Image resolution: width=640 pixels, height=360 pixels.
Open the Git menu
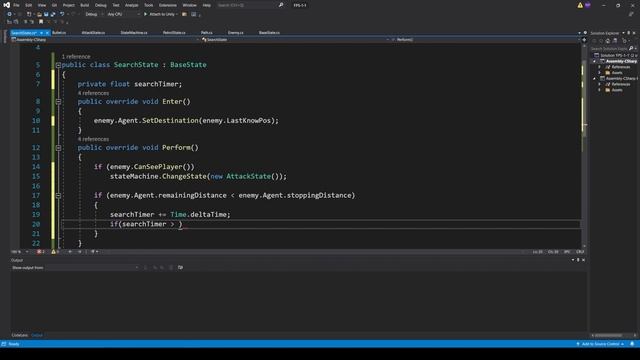pos(54,5)
